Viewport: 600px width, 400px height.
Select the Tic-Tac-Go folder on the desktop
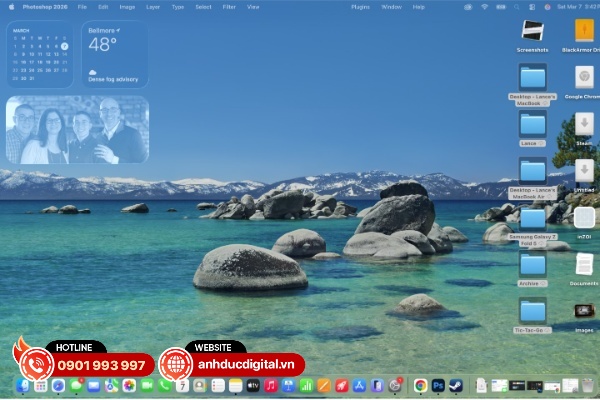[x=532, y=315]
